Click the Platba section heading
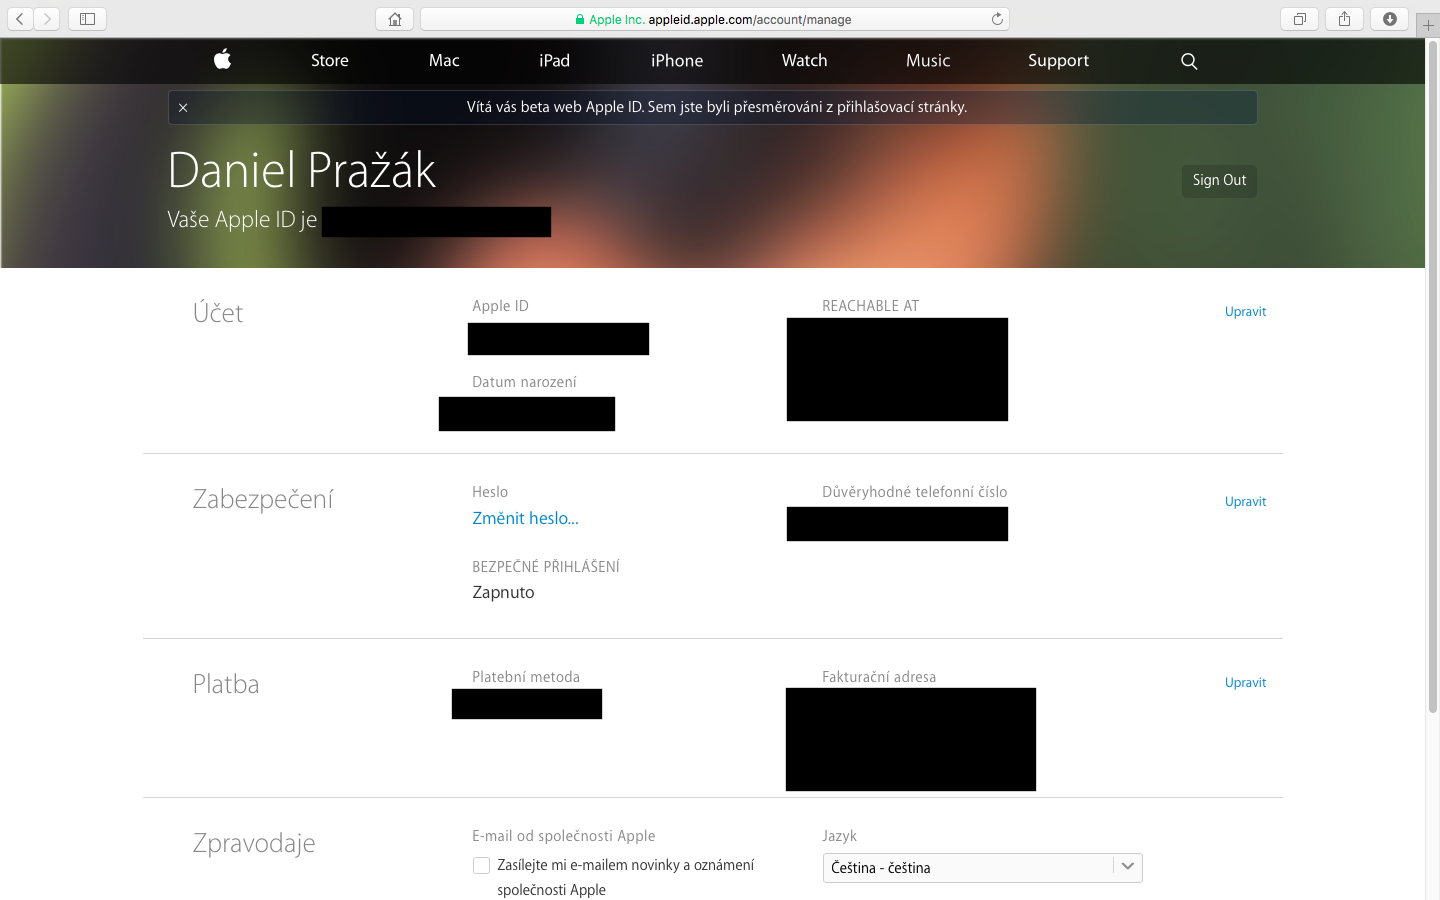Screen dimensions: 1440x900 point(226,684)
